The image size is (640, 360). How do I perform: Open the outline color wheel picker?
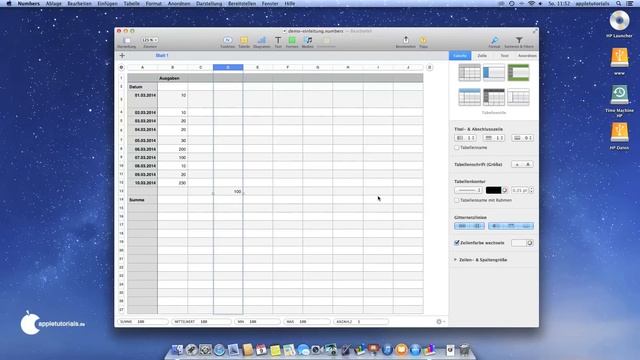point(505,190)
